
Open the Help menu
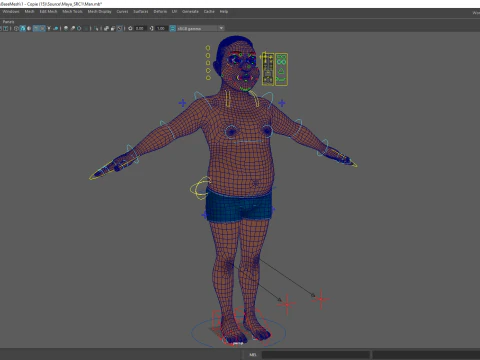click(x=224, y=12)
